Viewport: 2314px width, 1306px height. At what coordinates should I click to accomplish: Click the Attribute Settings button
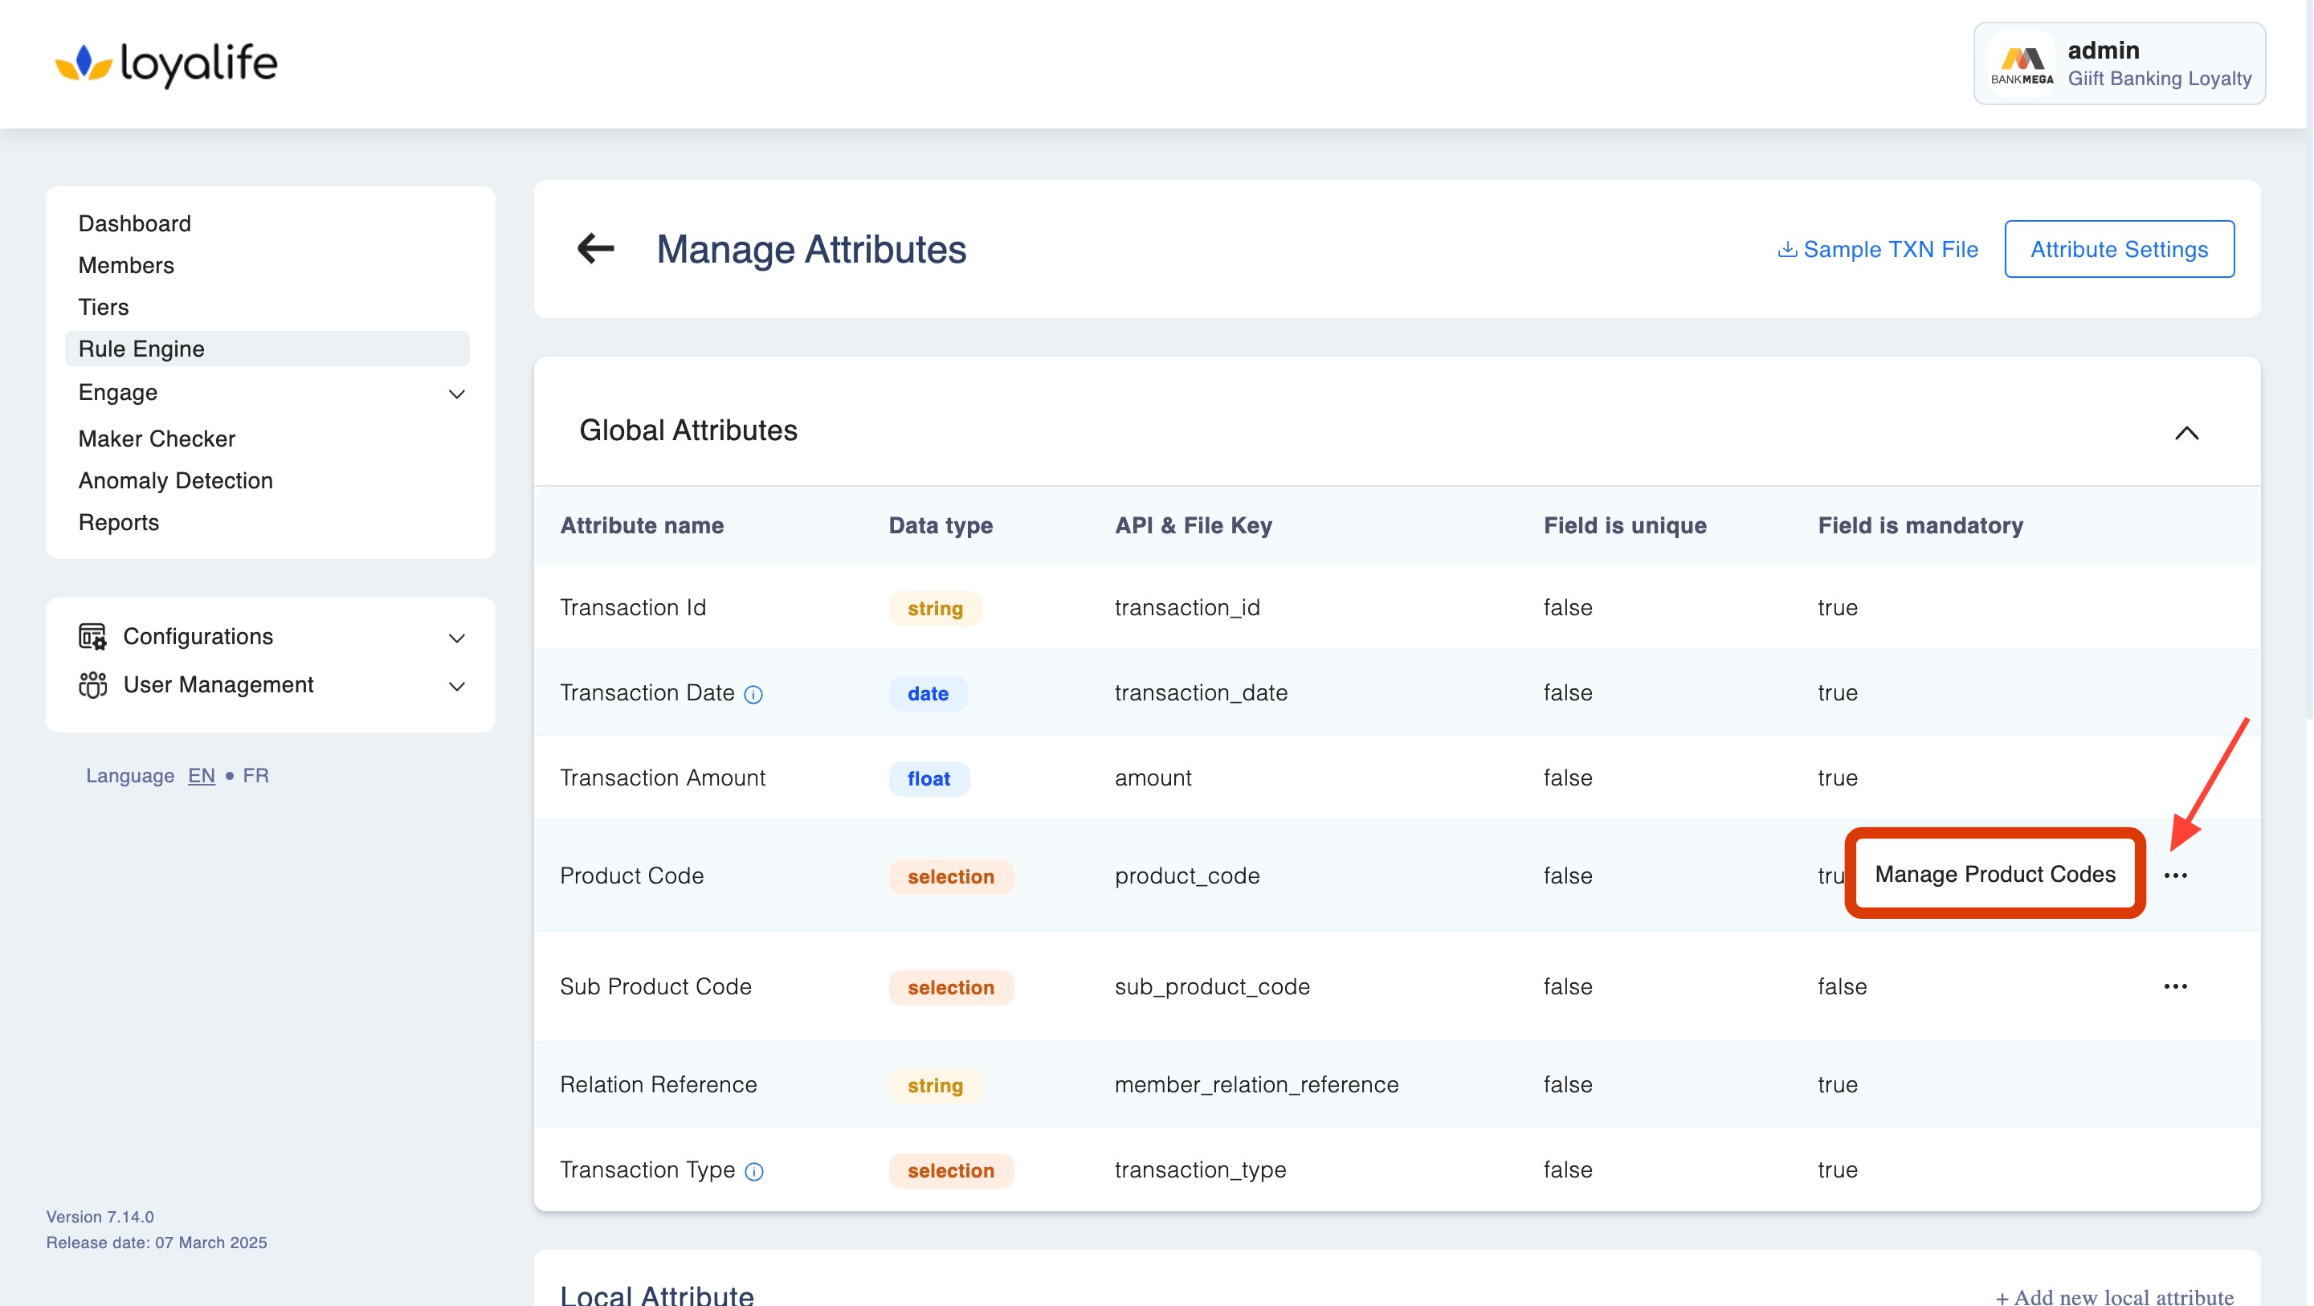2118,249
